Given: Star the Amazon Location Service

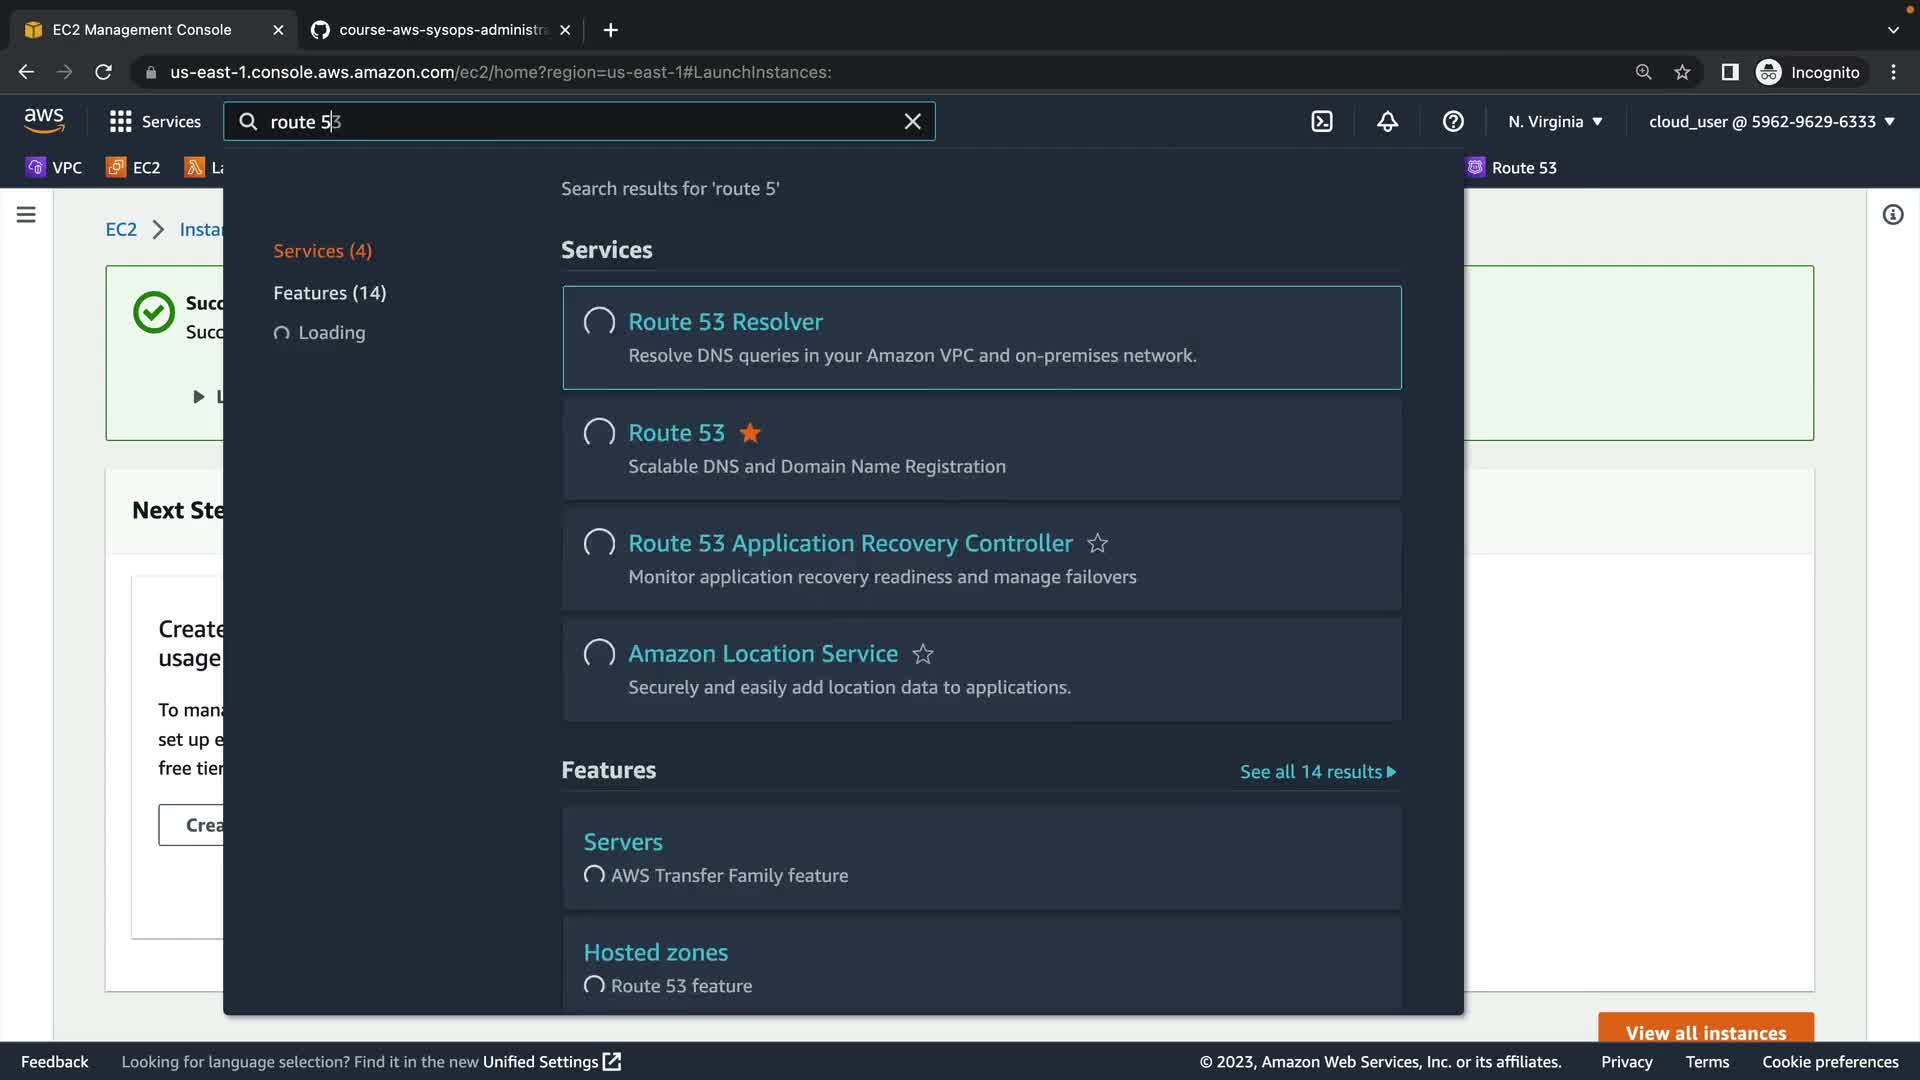Looking at the screenshot, I should 922,654.
